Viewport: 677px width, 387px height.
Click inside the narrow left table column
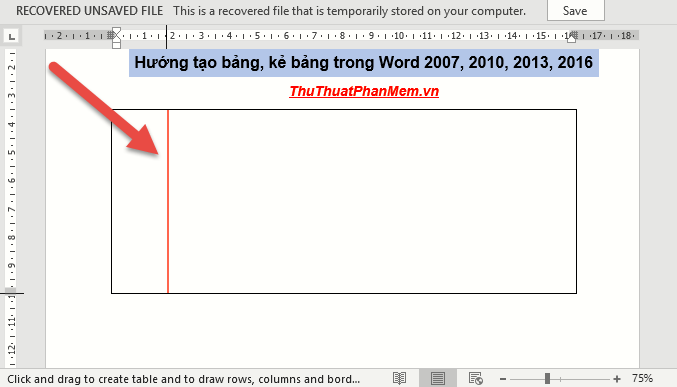point(139,201)
